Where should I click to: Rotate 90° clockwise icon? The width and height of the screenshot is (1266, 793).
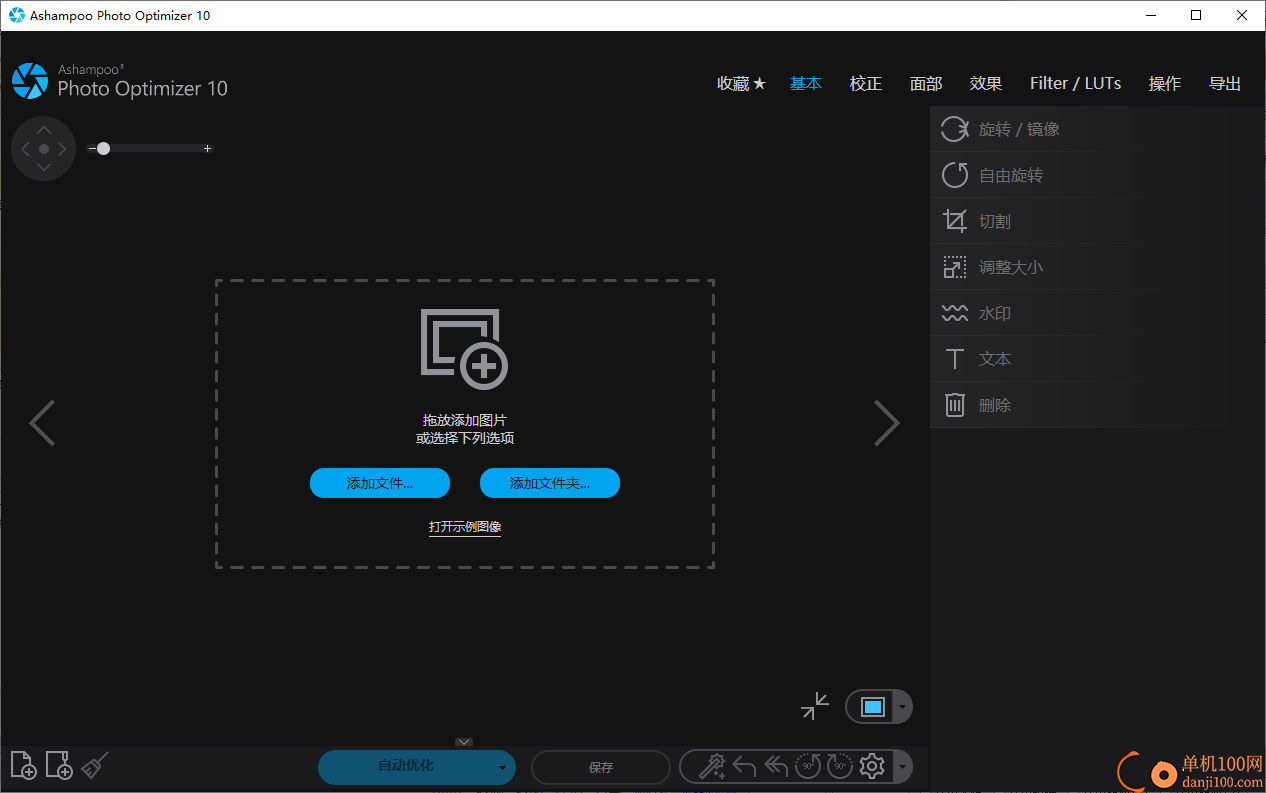840,766
